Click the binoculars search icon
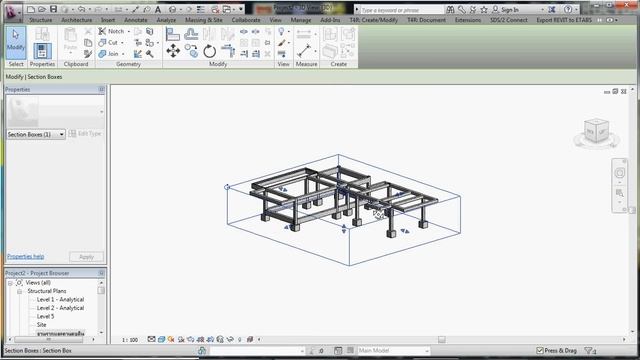Image resolution: width=640 pixels, height=360 pixels. pos(451,9)
